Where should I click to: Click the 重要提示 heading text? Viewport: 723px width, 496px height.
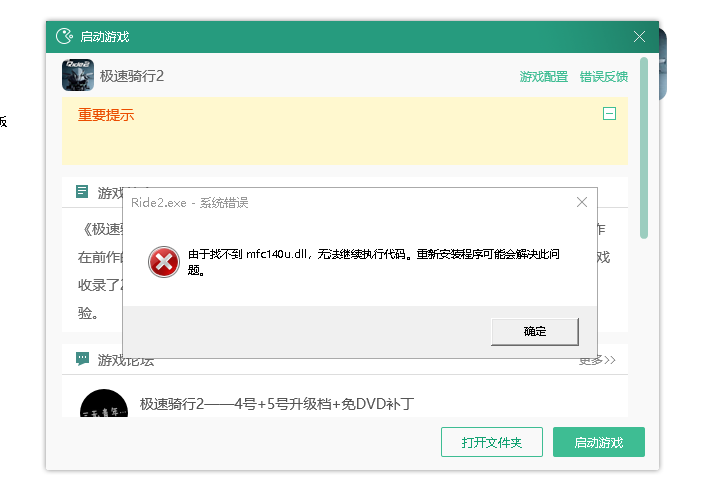(106, 115)
